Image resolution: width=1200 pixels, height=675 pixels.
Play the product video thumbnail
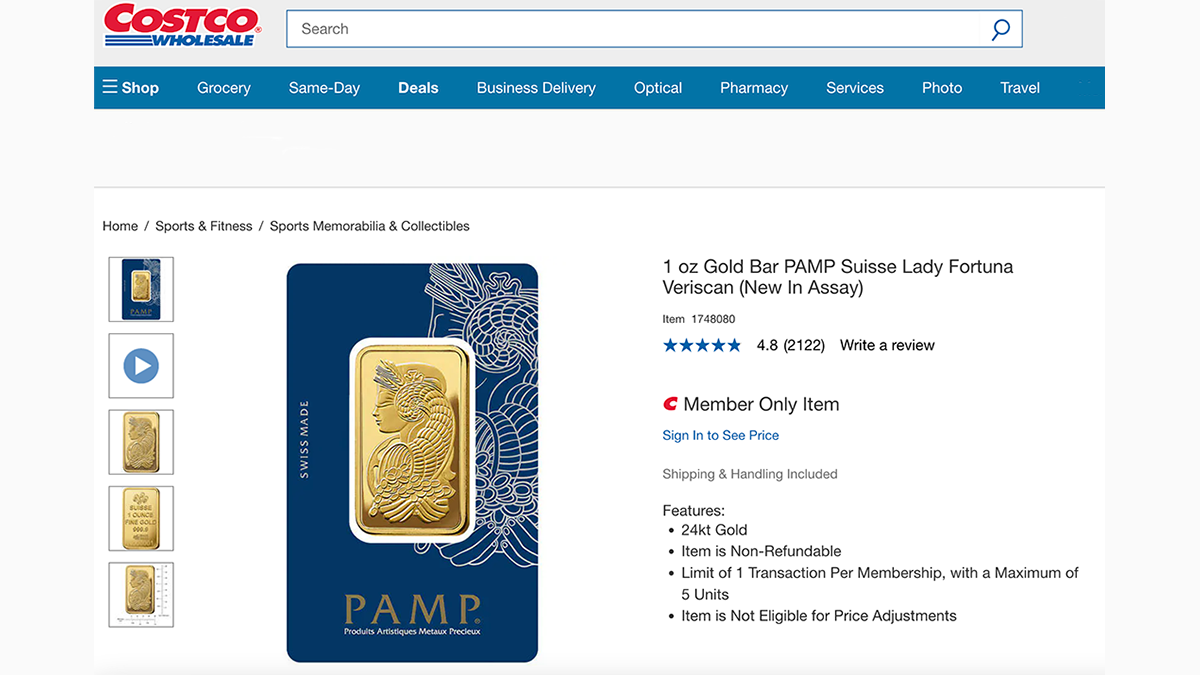(x=141, y=366)
